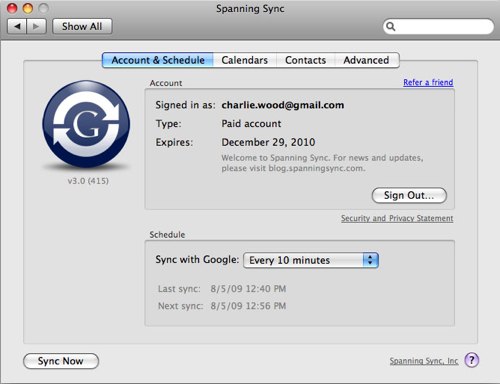Click the search magnifier icon
This screenshot has width=500, height=384.
tap(391, 26)
